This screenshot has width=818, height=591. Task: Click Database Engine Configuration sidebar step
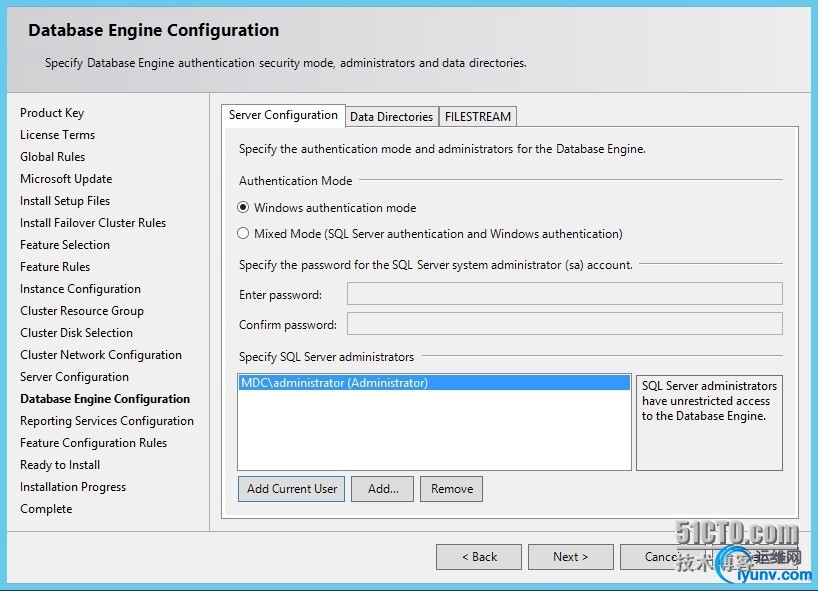[105, 399]
